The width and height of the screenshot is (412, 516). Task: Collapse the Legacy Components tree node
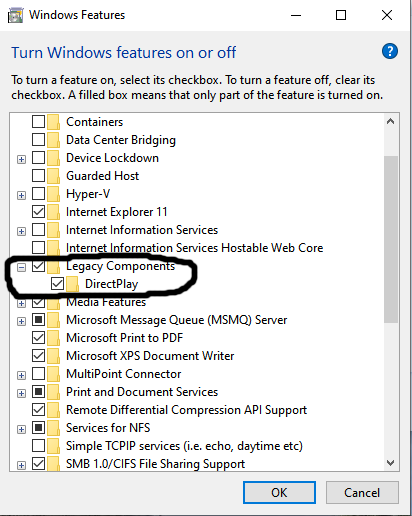21,267
